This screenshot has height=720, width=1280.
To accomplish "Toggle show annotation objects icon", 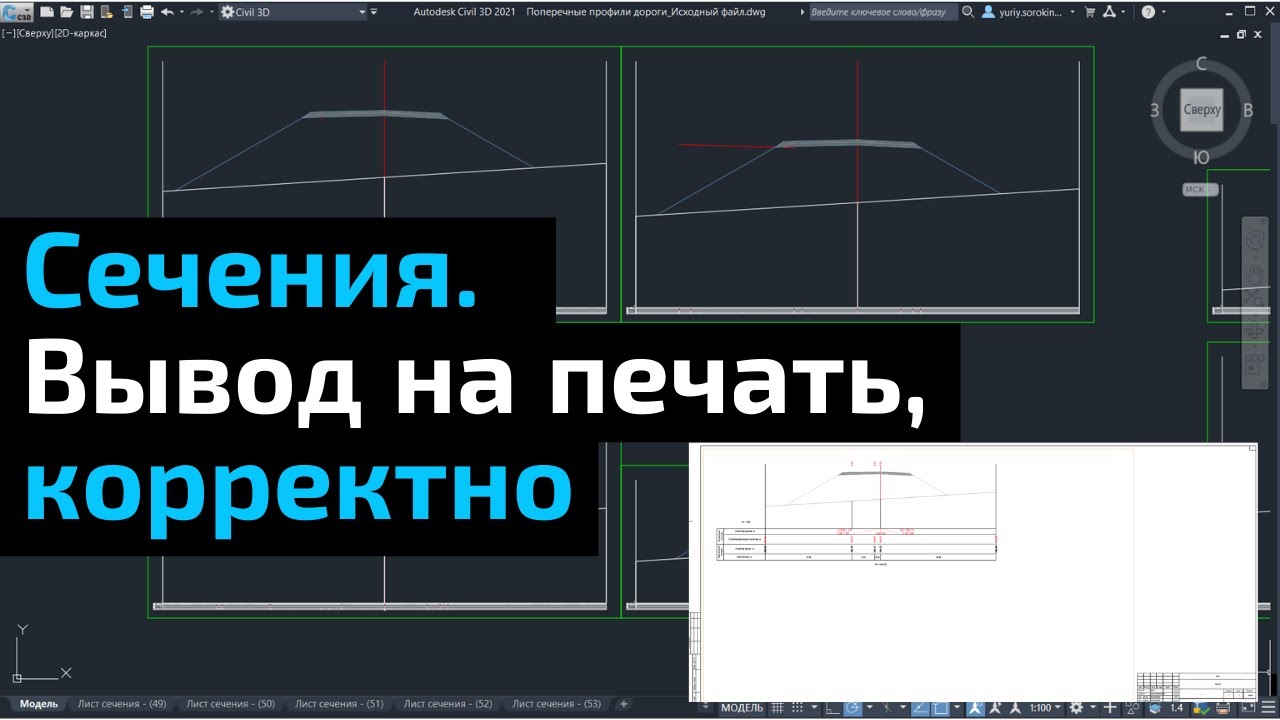I will click(975, 708).
